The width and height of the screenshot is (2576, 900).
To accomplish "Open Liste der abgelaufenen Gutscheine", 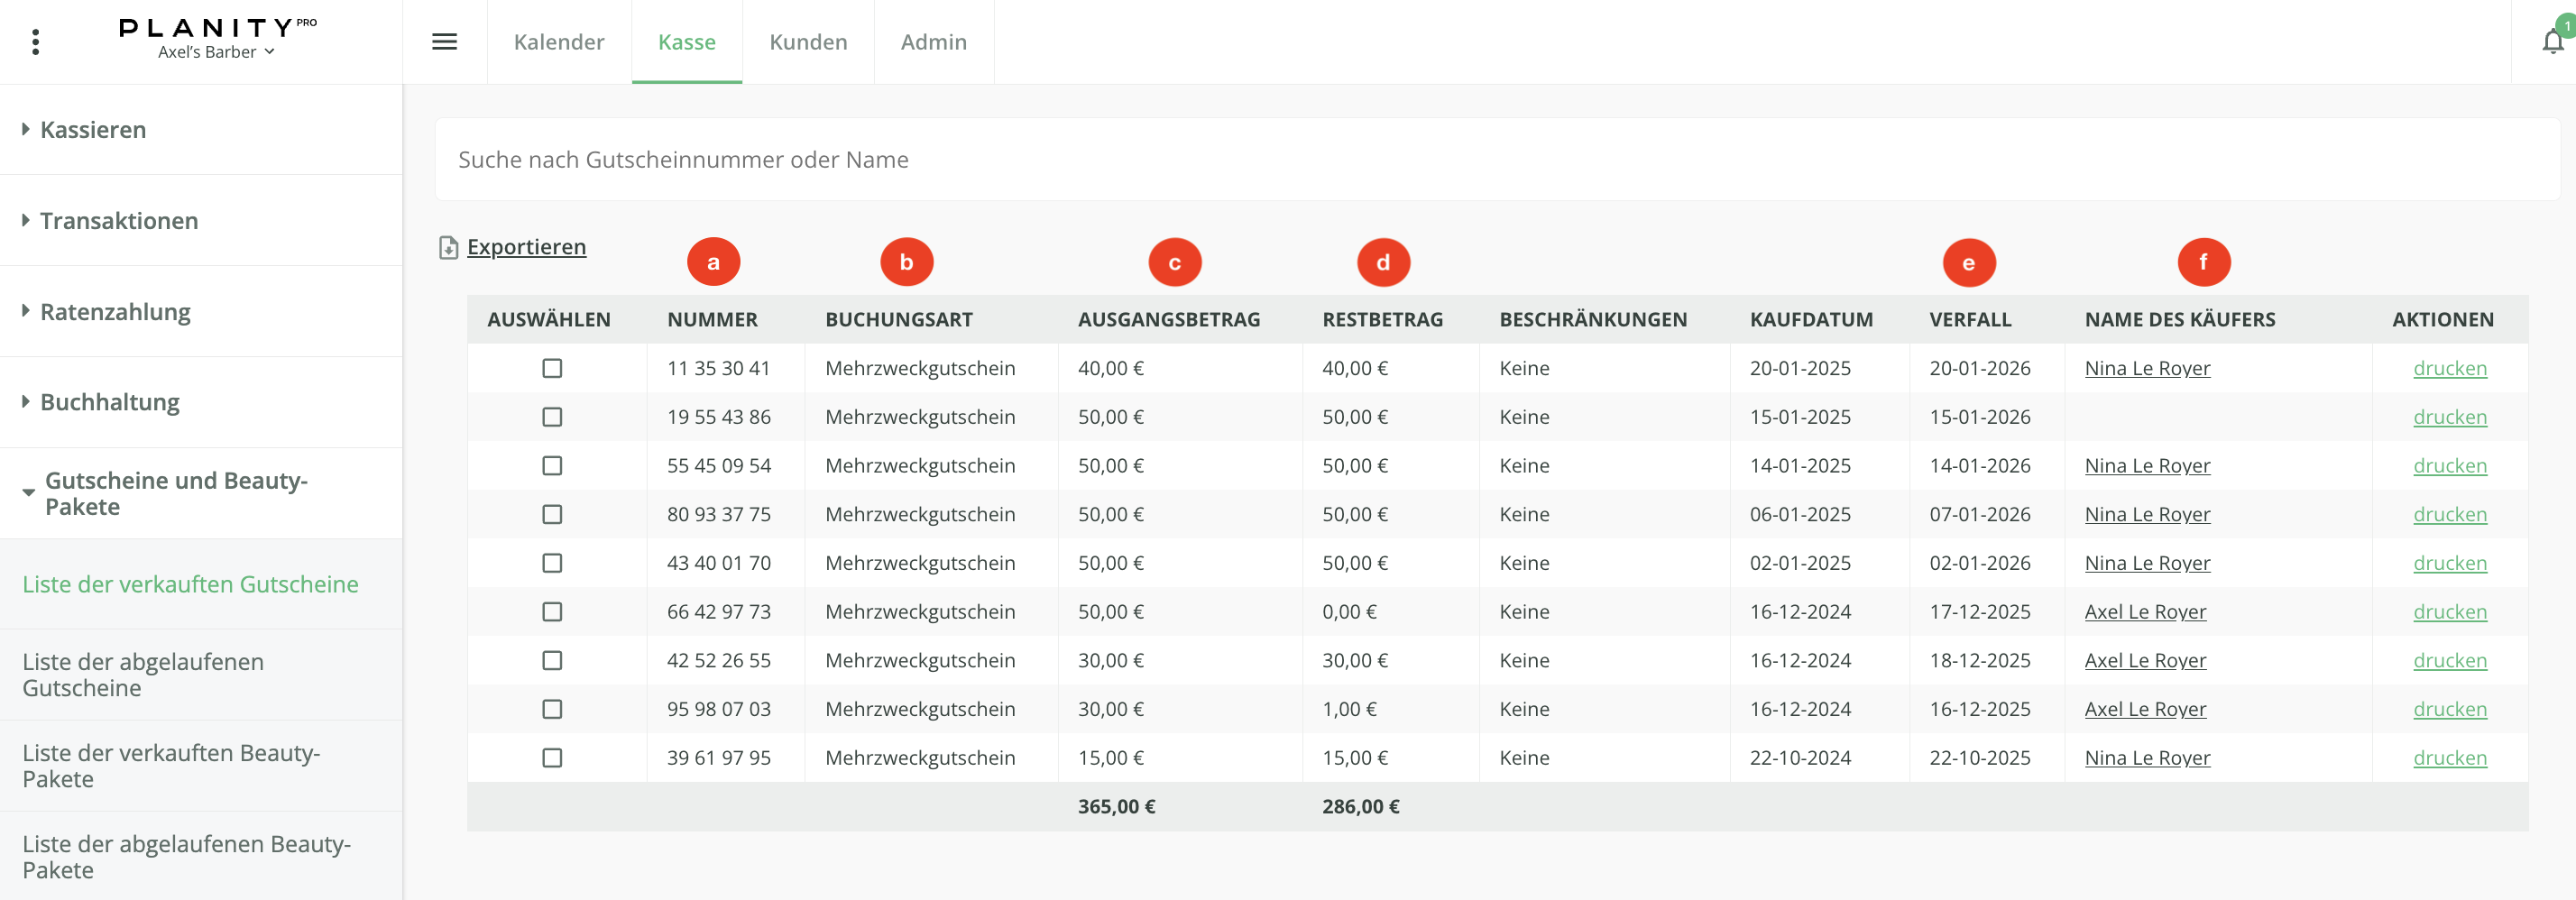I will click(143, 675).
